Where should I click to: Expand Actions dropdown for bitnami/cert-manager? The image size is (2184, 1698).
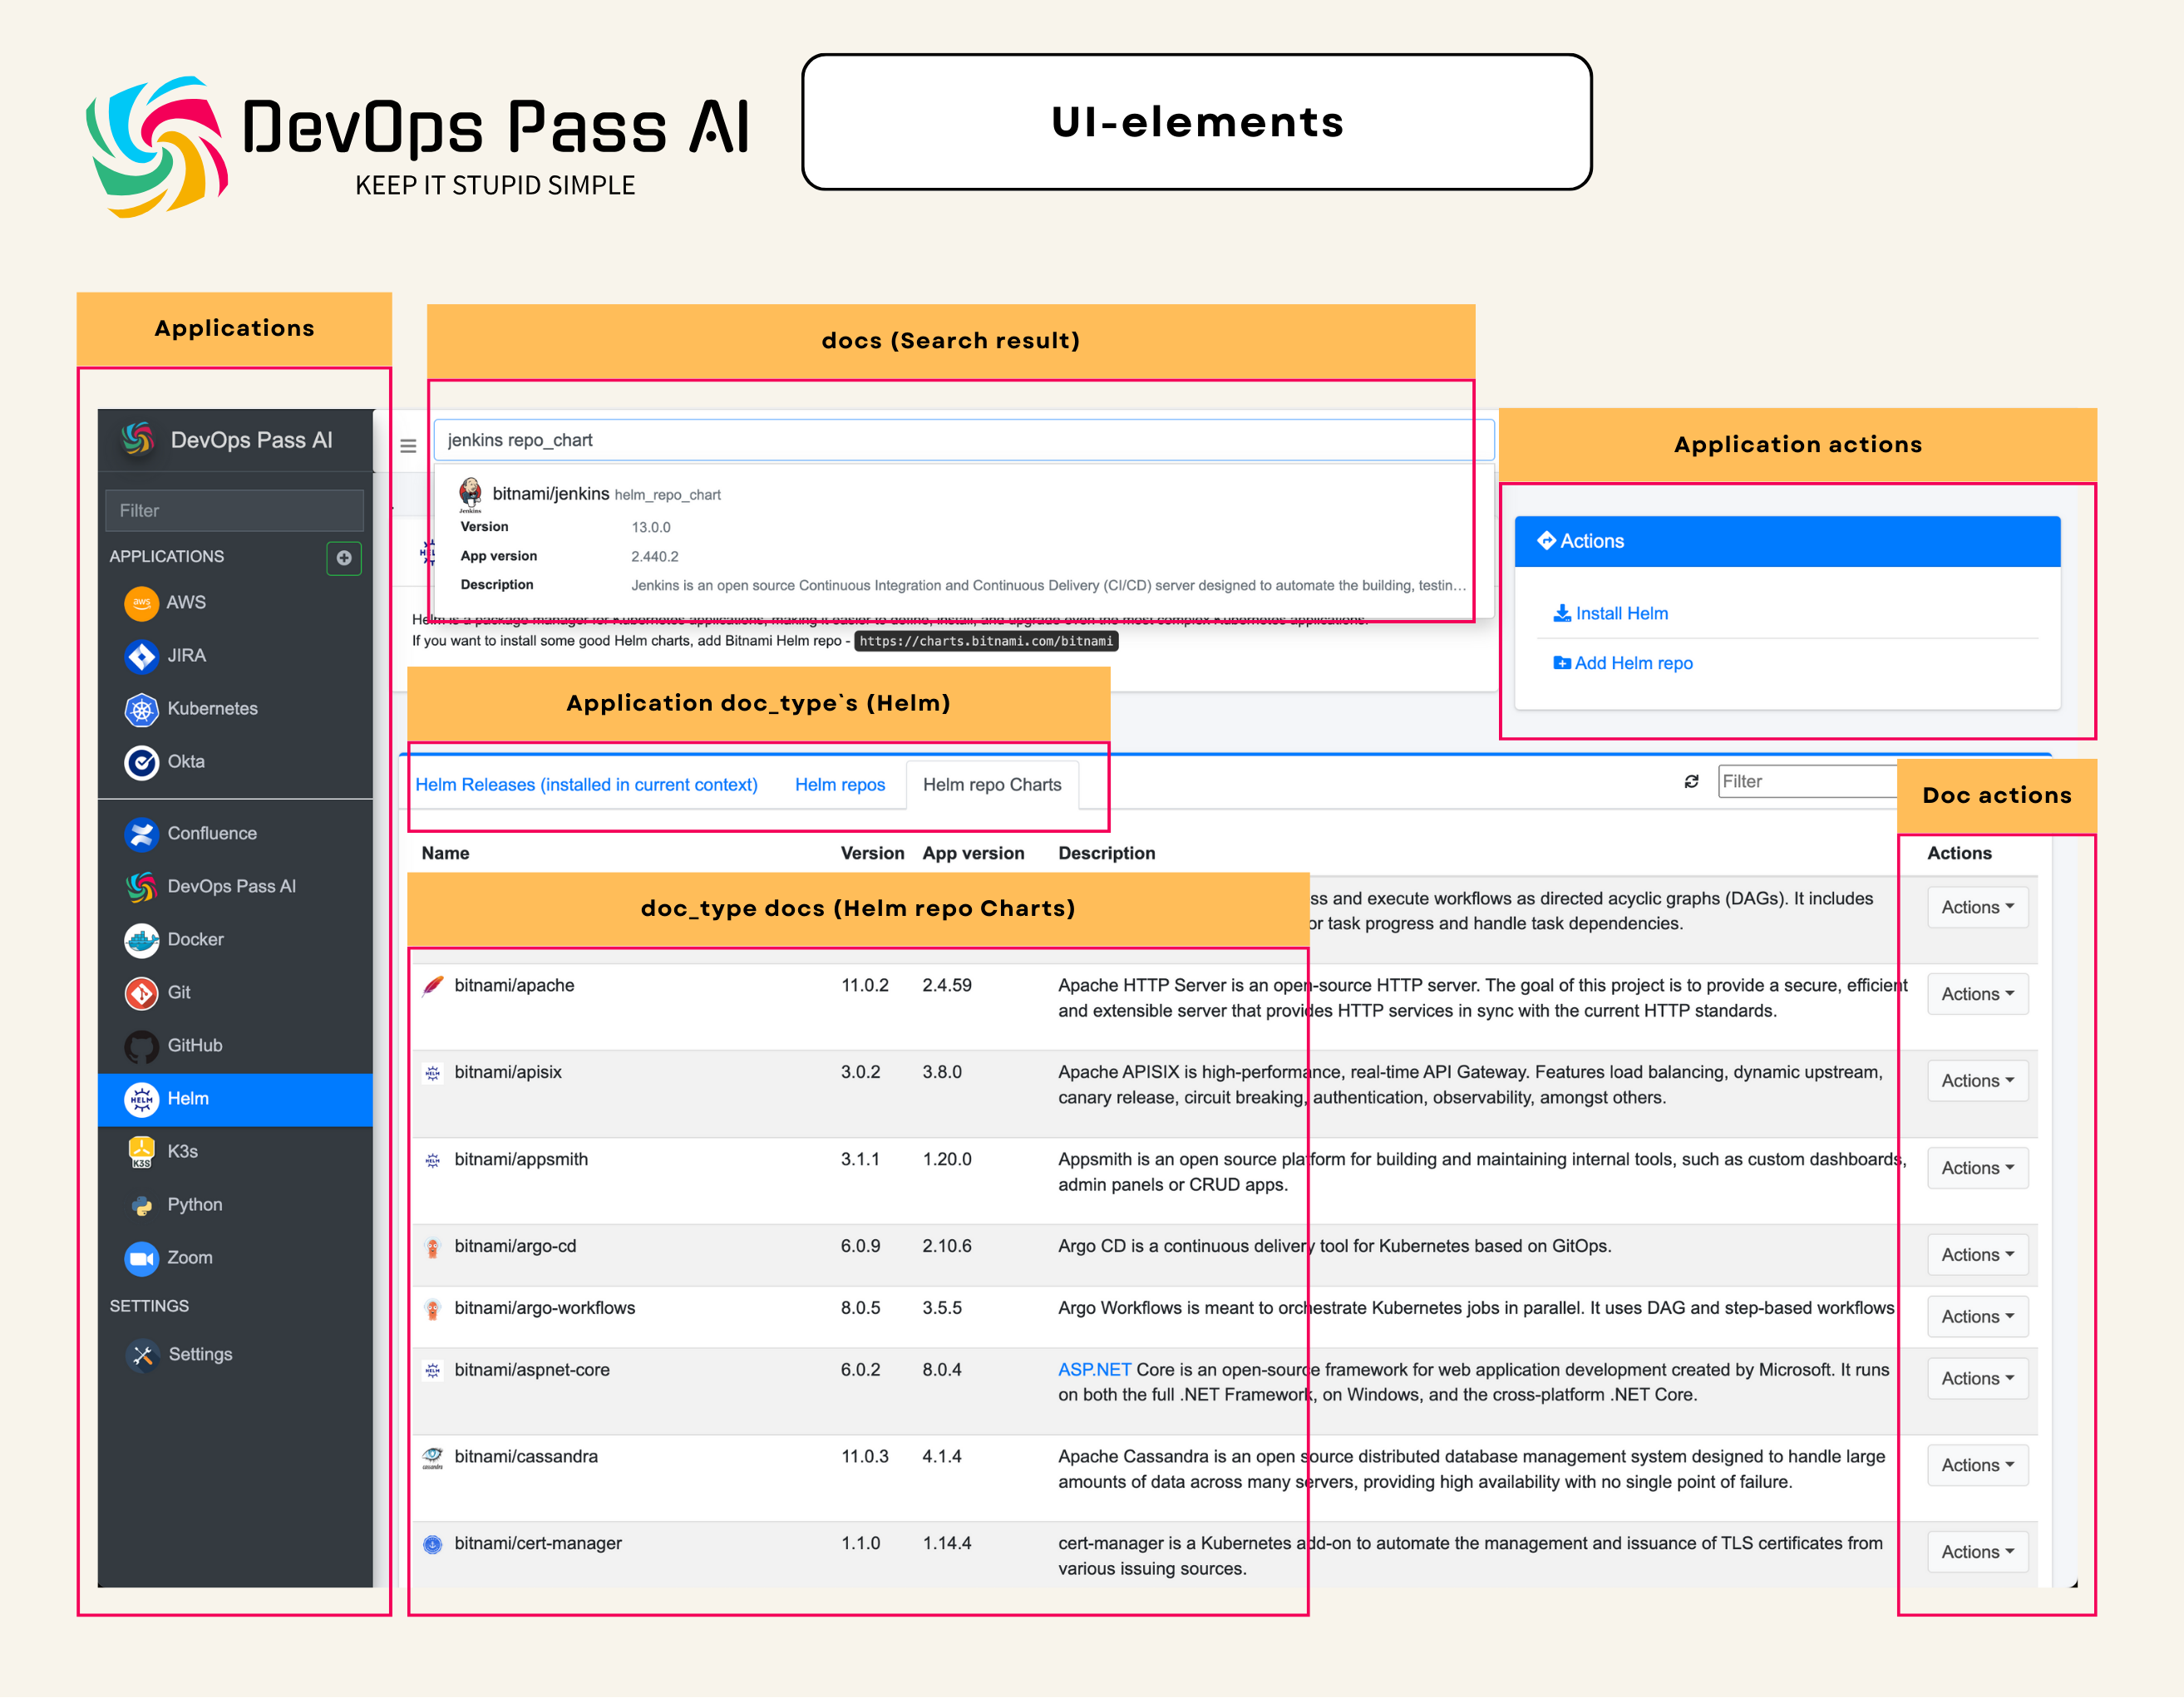(1976, 1552)
